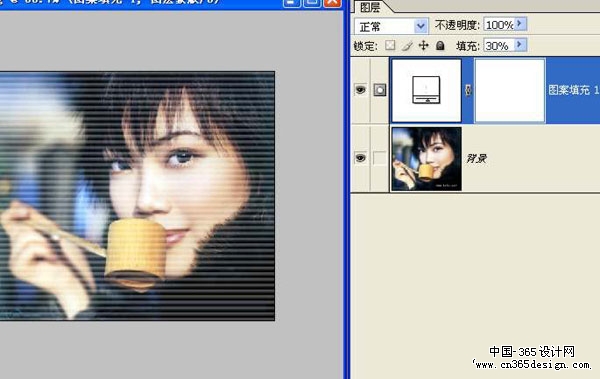Click the 背景 layer photo thumbnail
Viewport: 600px width, 379px height.
click(426, 159)
